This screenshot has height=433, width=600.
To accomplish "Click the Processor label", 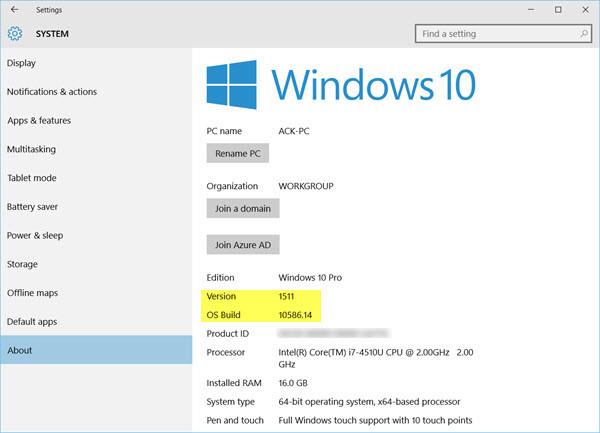I will pyautogui.click(x=226, y=352).
